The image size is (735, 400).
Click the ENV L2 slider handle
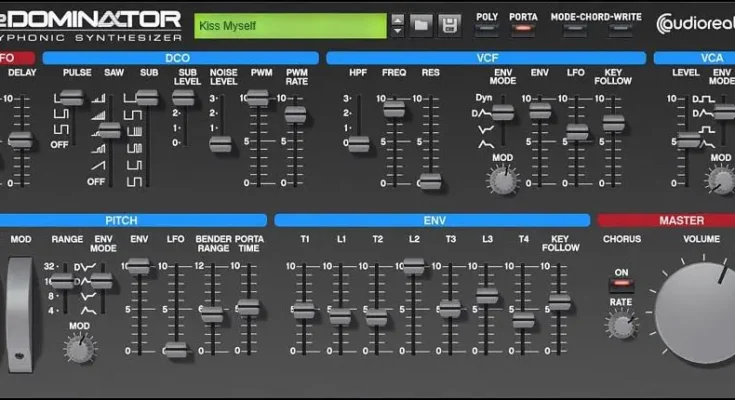[413, 266]
